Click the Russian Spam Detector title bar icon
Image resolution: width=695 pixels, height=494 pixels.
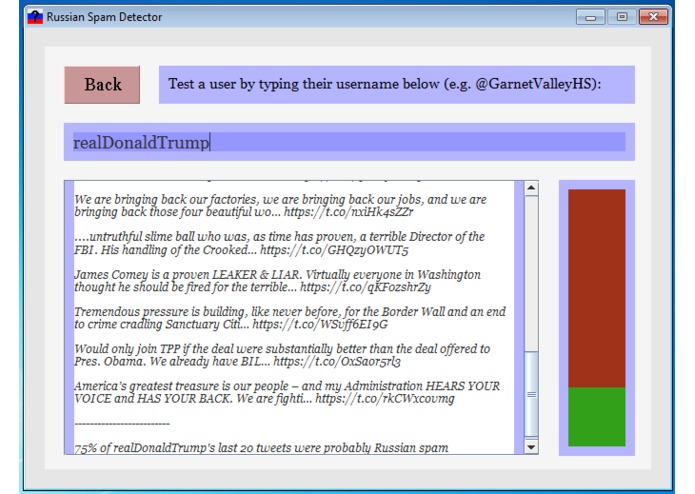coord(35,17)
